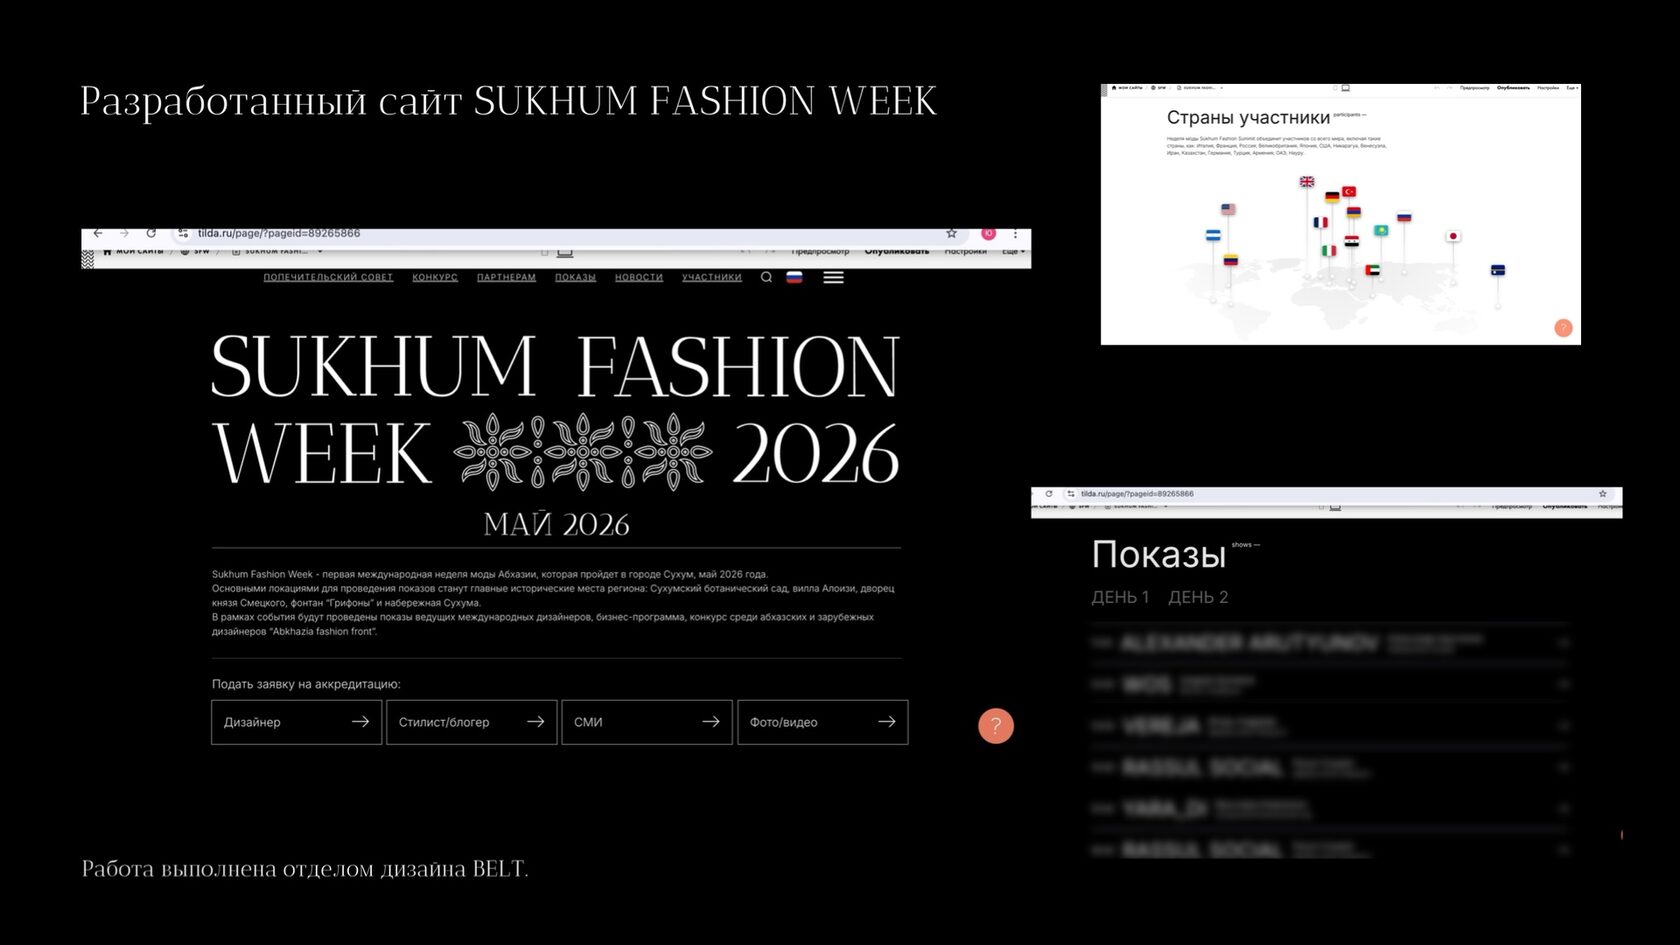
Task: Open page dropdown arrow beside SUKHUM FASHI in main screenshot
Action: click(x=320, y=252)
